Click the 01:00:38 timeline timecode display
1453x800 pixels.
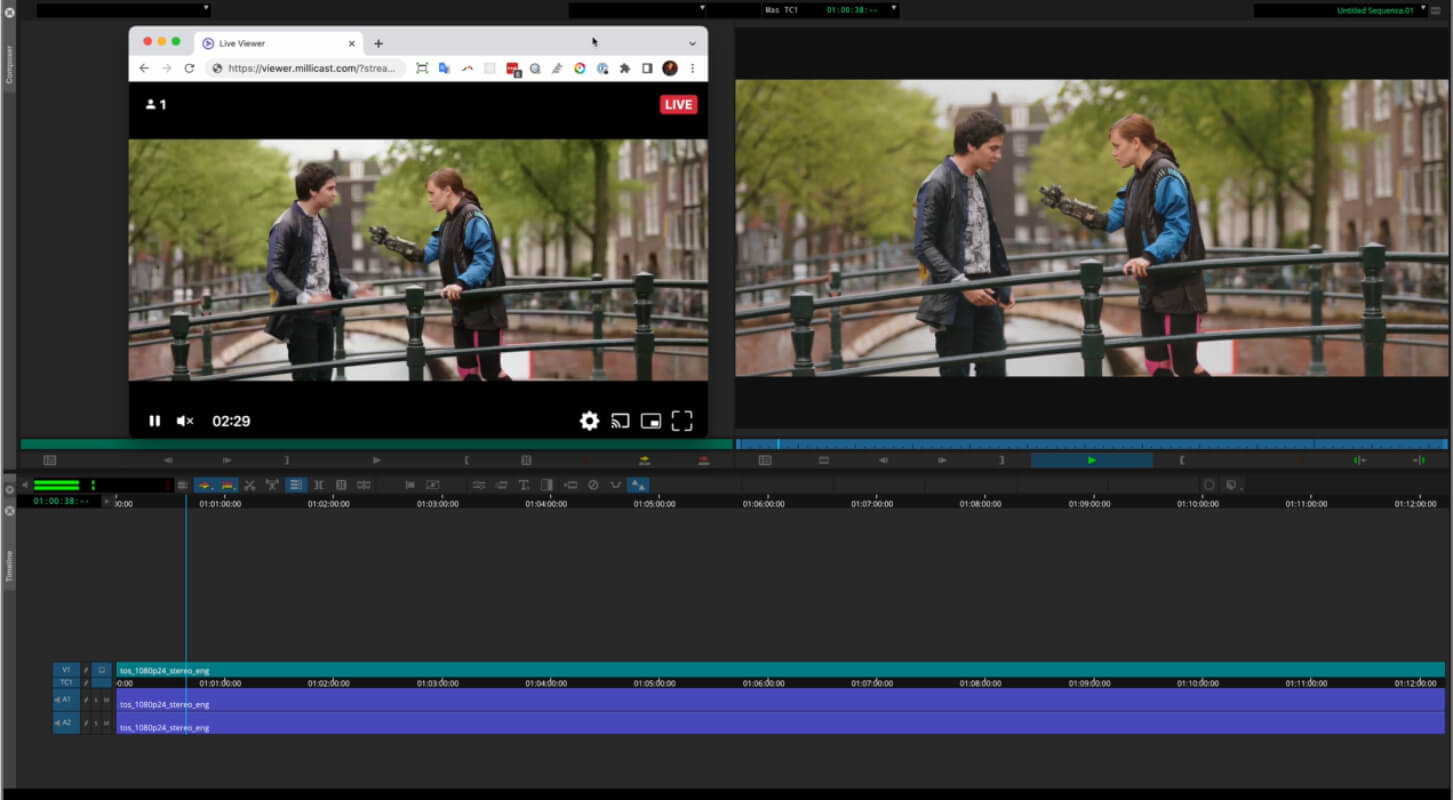pyautogui.click(x=62, y=501)
